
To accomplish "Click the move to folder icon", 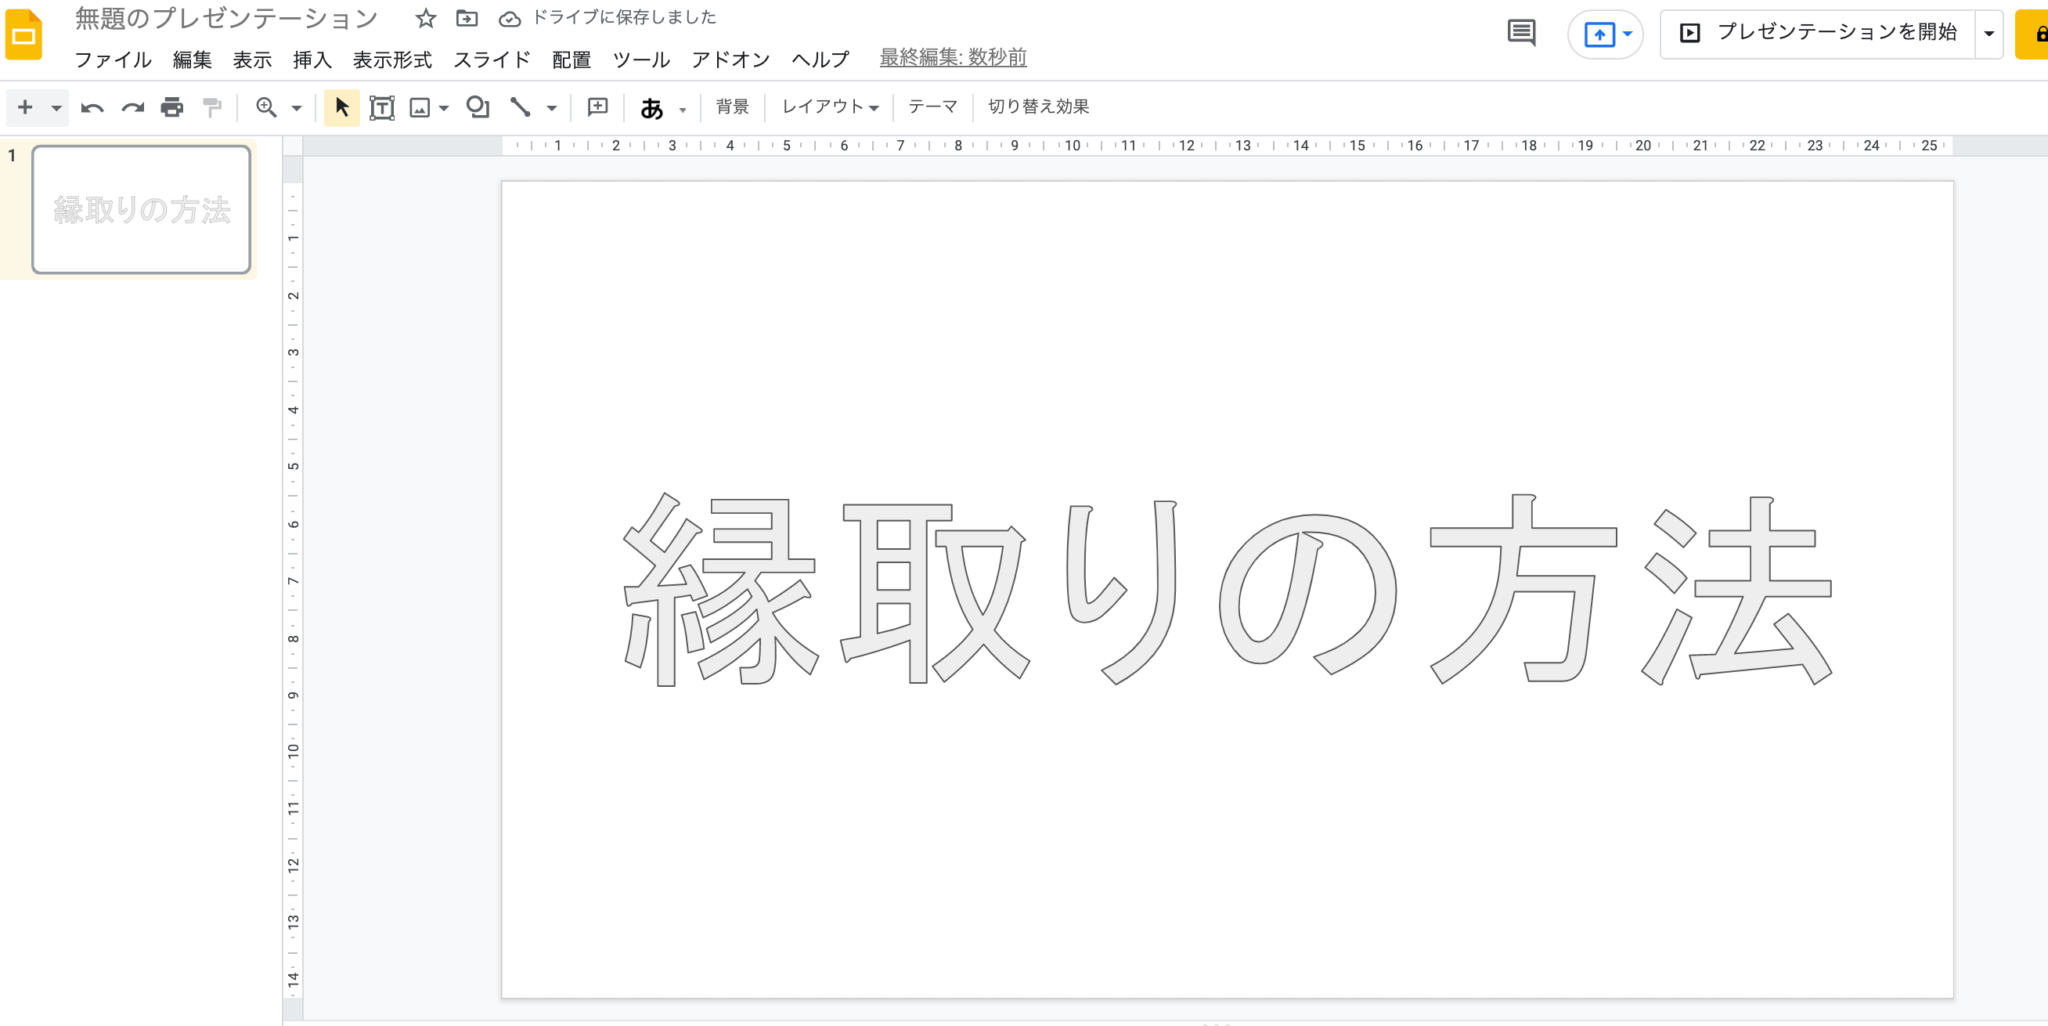I will pos(467,18).
